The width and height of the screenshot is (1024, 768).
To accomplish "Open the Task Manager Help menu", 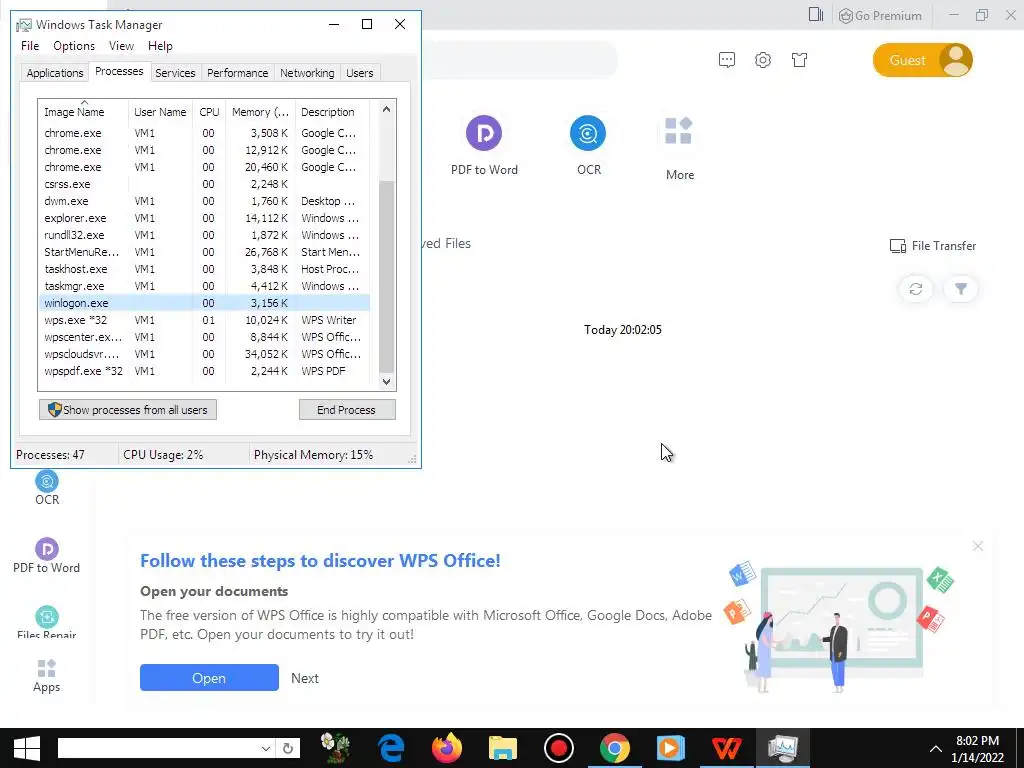I will click(160, 46).
